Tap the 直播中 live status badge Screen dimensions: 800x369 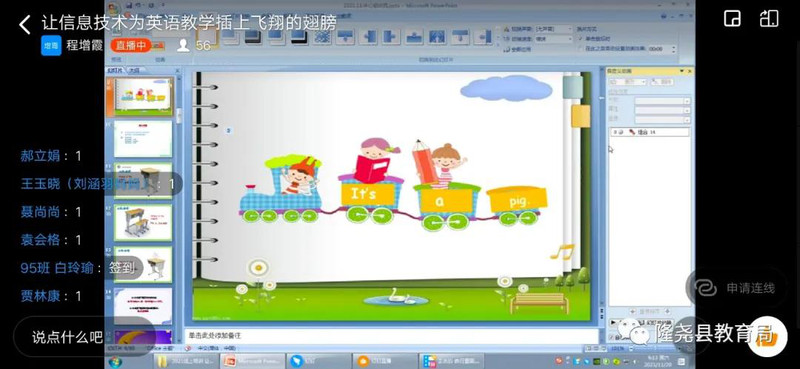tap(131, 45)
